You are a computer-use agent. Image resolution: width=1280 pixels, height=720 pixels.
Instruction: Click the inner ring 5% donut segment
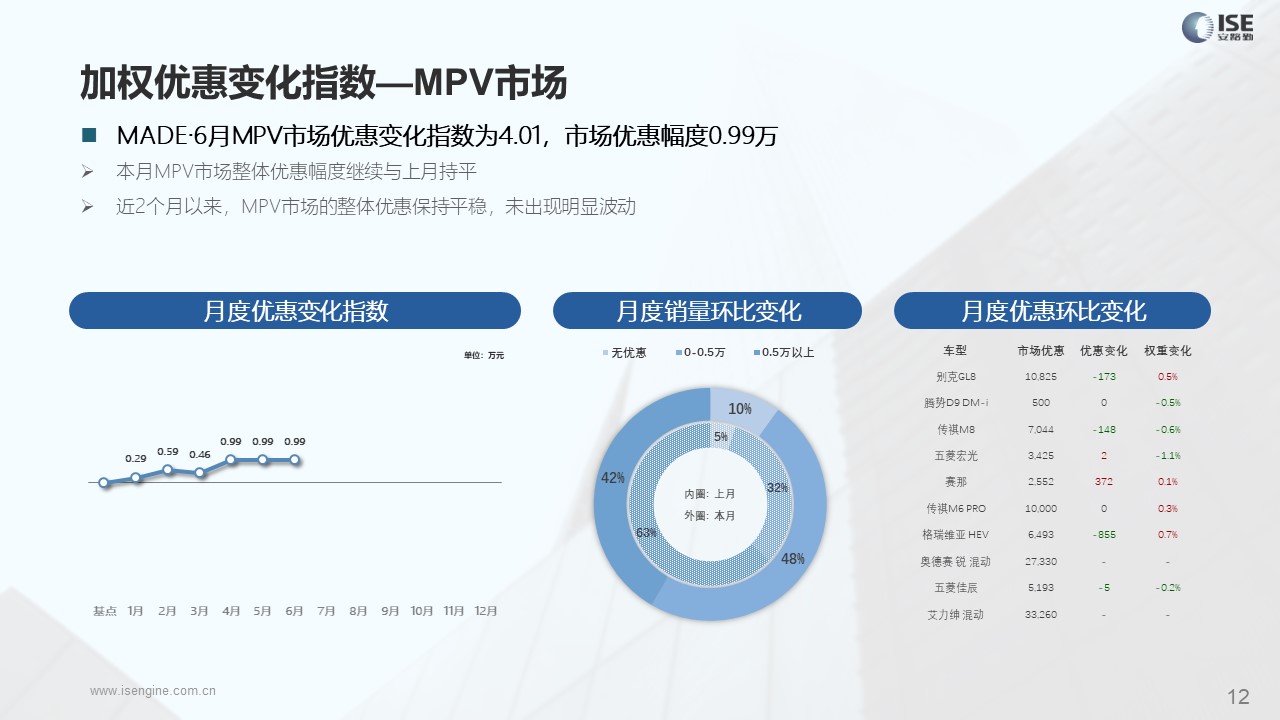click(720, 436)
